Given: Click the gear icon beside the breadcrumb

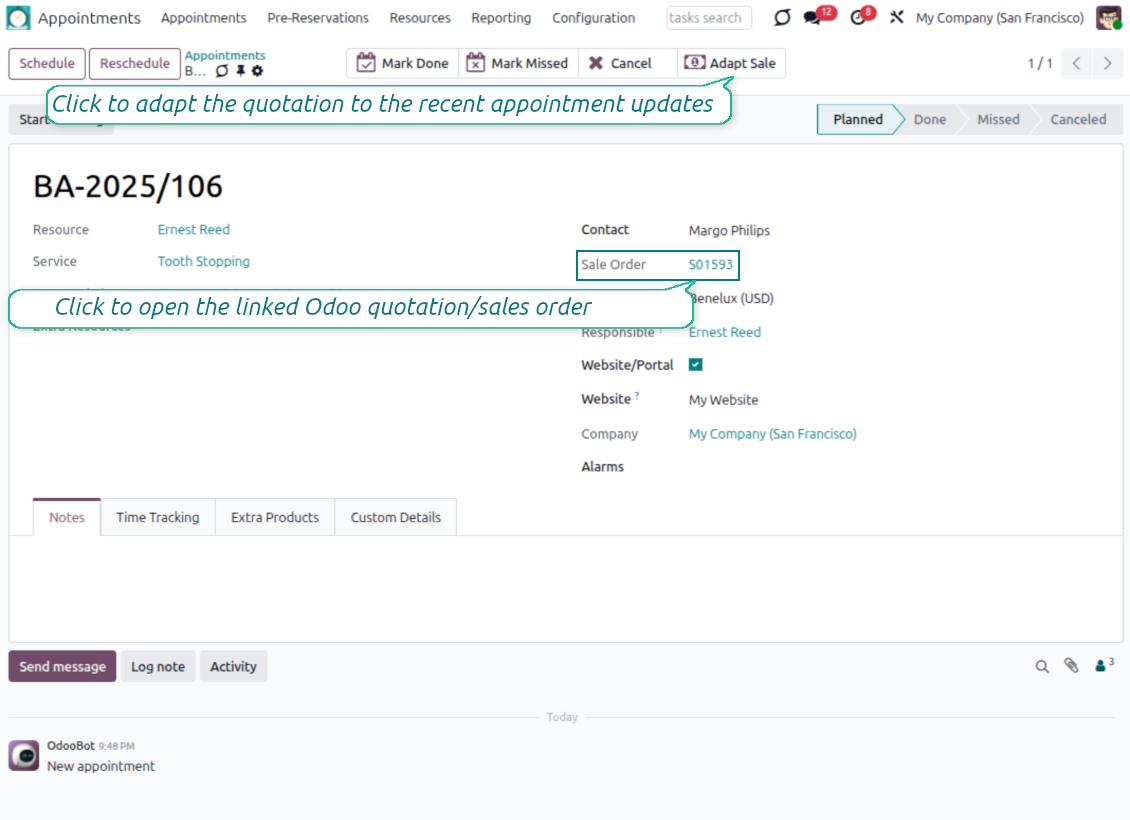Looking at the screenshot, I should pos(257,71).
